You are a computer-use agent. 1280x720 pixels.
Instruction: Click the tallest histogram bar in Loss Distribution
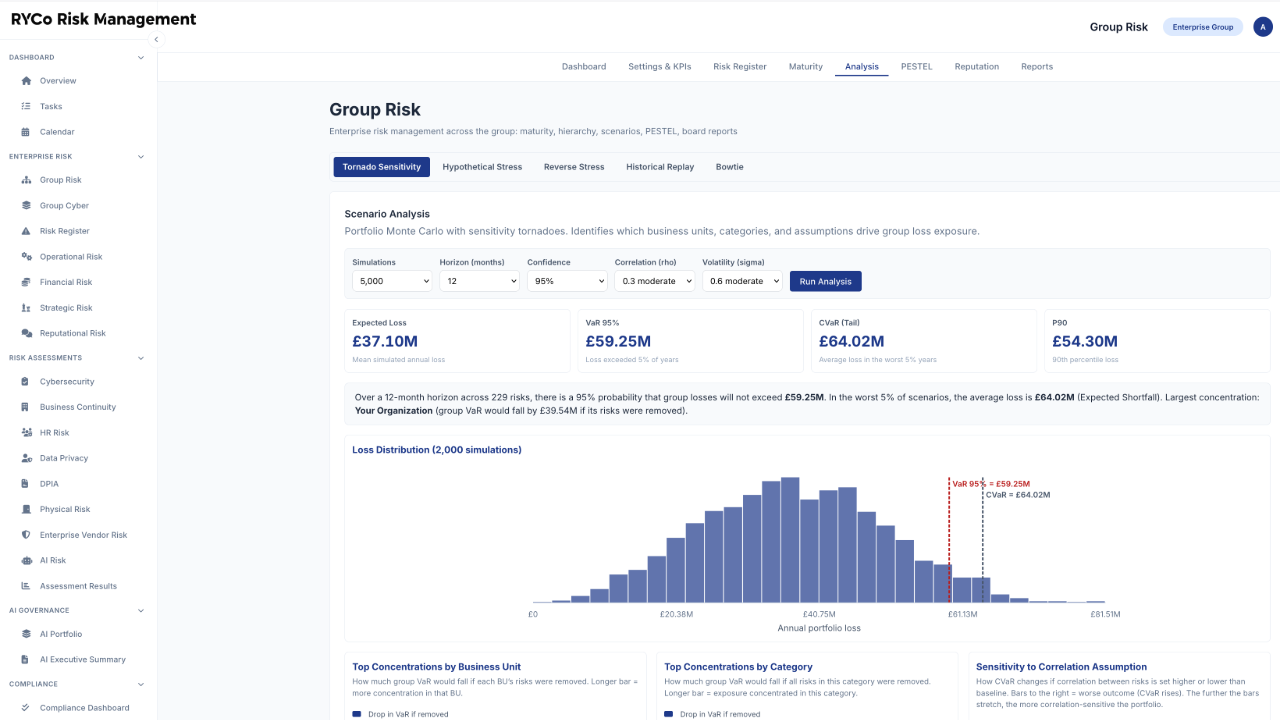coord(790,540)
